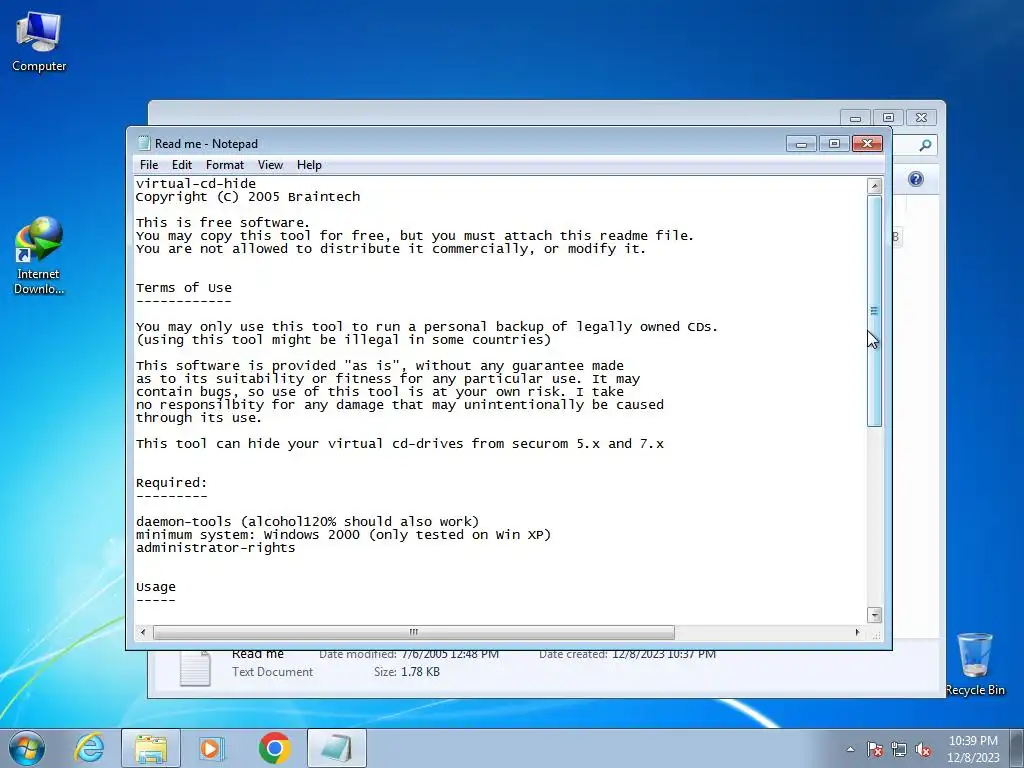
Task: Click the muted volume tray icon
Action: pos(923,749)
